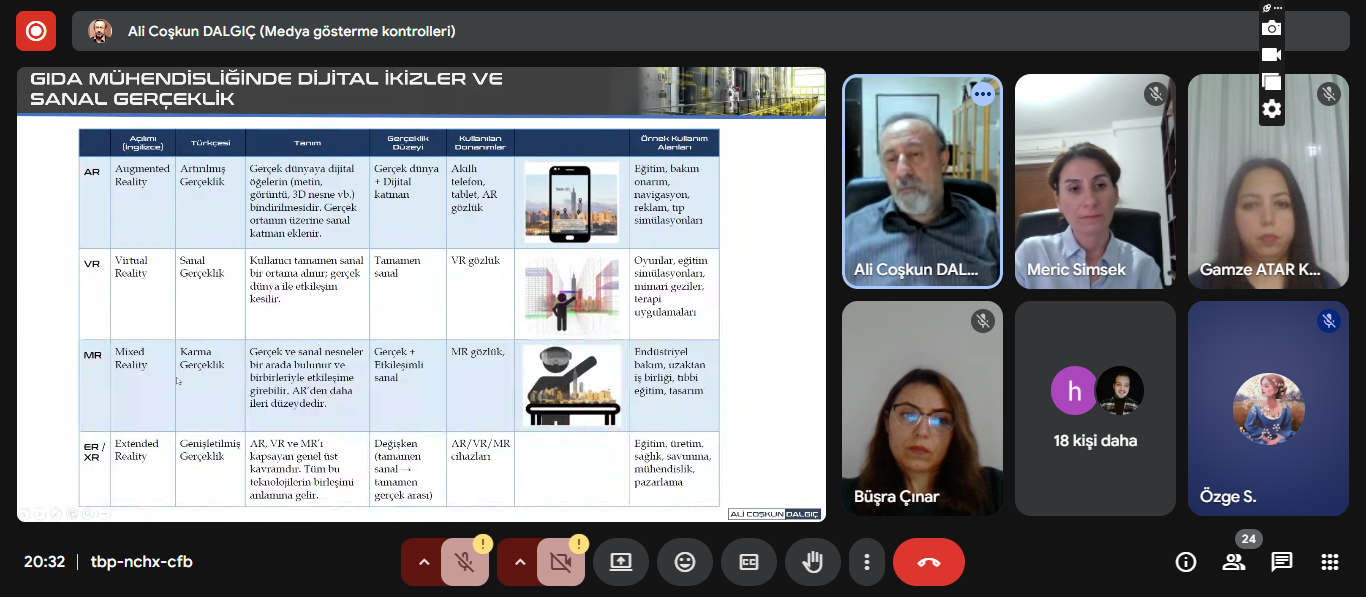The width and height of the screenshot is (1366, 597).
Task: Open the emoji reactions picker
Action: pyautogui.click(x=685, y=562)
